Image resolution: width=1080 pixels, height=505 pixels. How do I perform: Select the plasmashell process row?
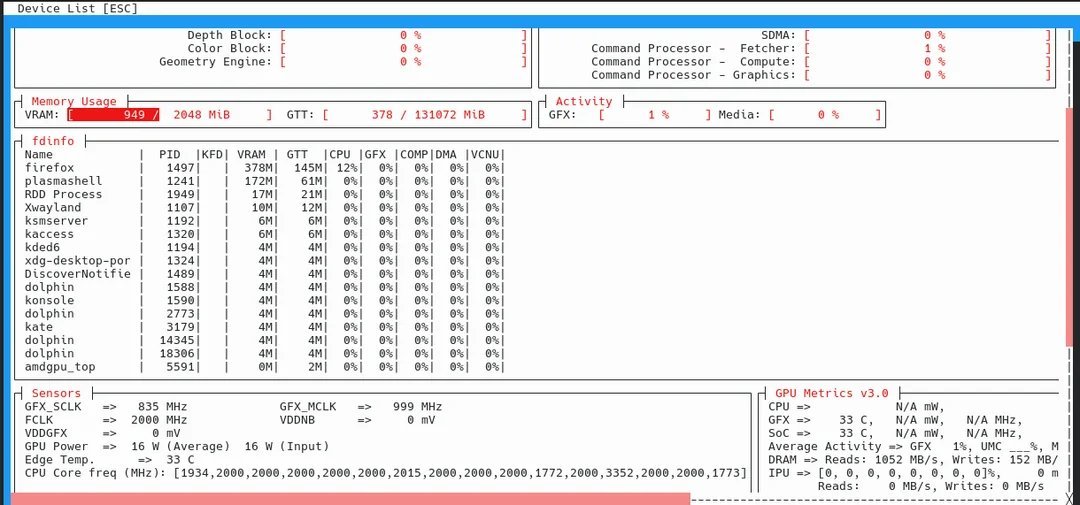coord(264,181)
